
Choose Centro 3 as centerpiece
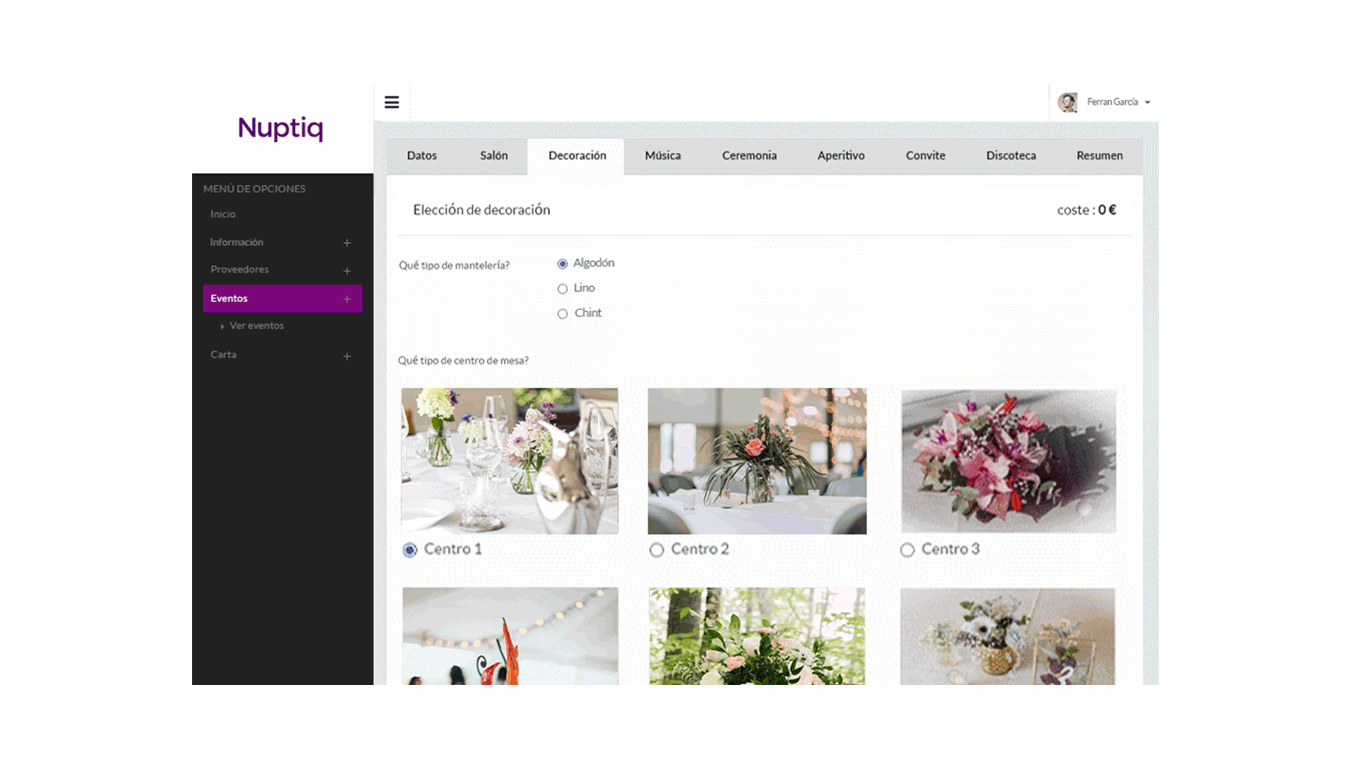tap(907, 550)
